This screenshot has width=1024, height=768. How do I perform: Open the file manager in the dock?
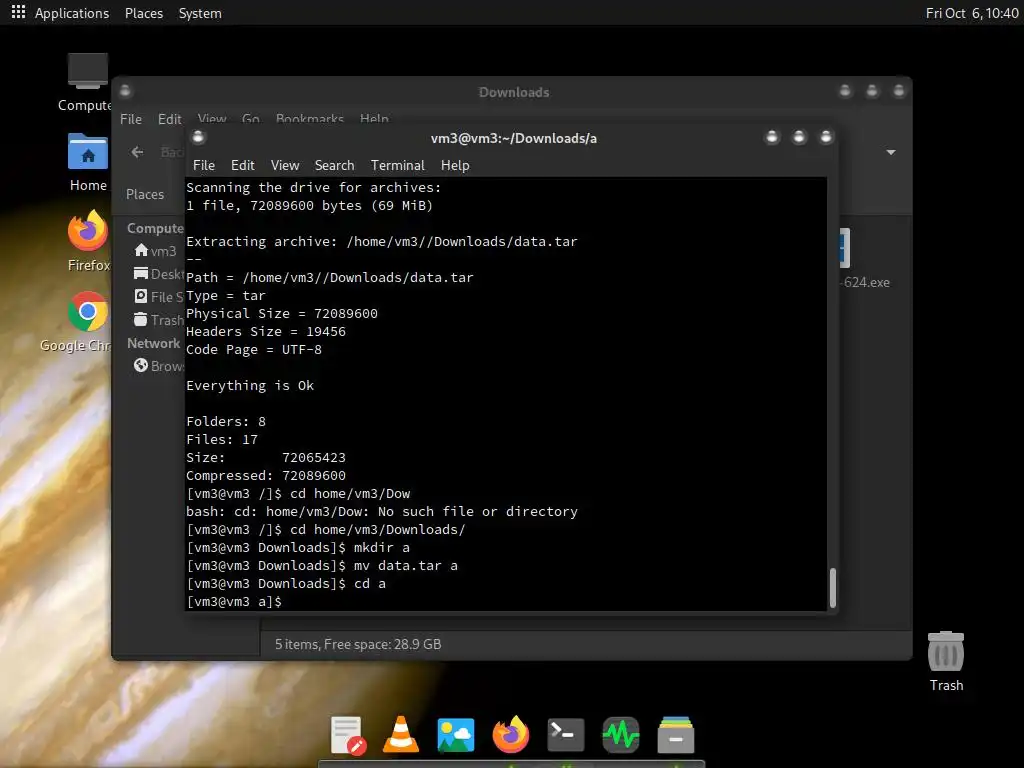[675, 735]
